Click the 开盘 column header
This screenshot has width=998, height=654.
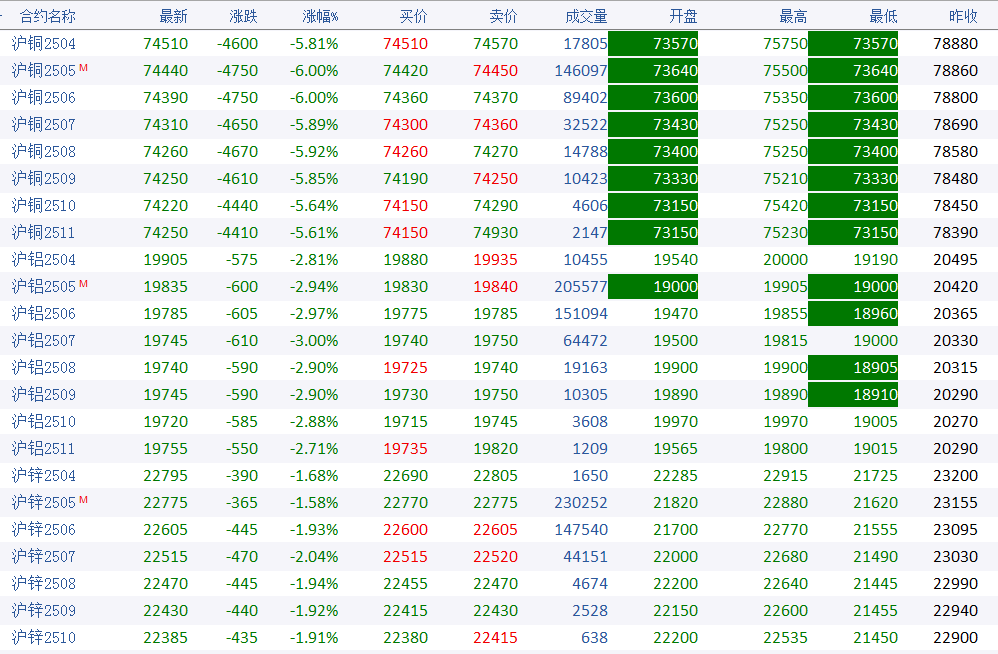pyautogui.click(x=684, y=16)
